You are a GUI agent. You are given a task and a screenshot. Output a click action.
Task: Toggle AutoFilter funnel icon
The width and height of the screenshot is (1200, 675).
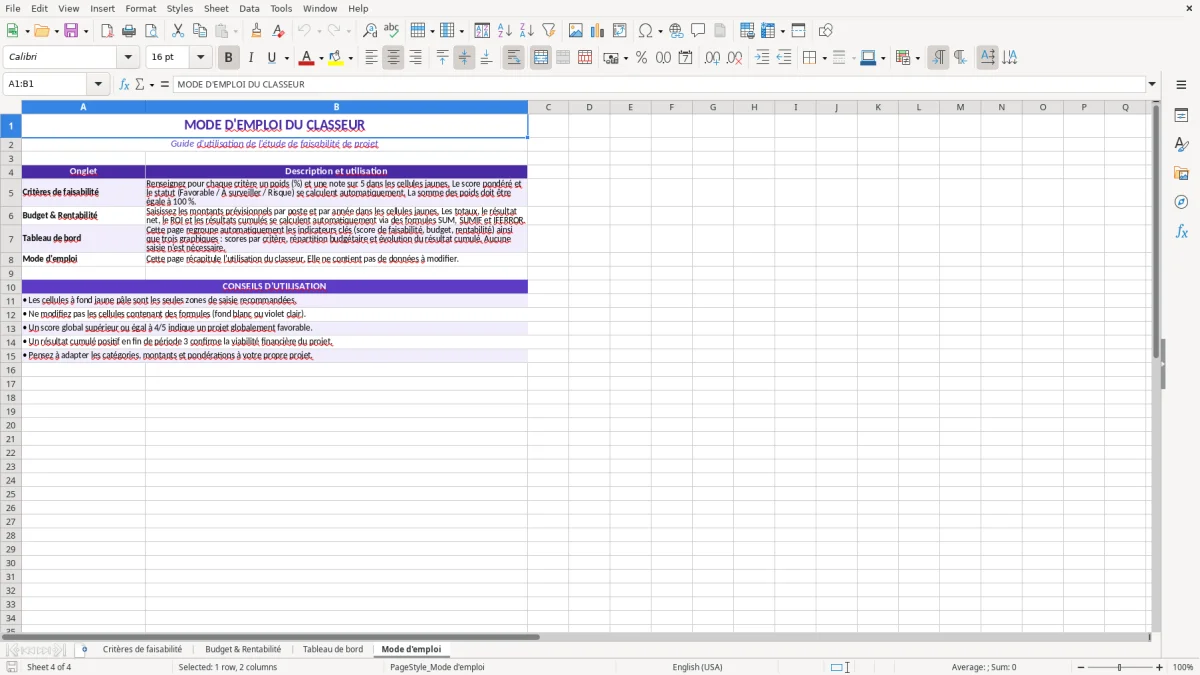(549, 31)
